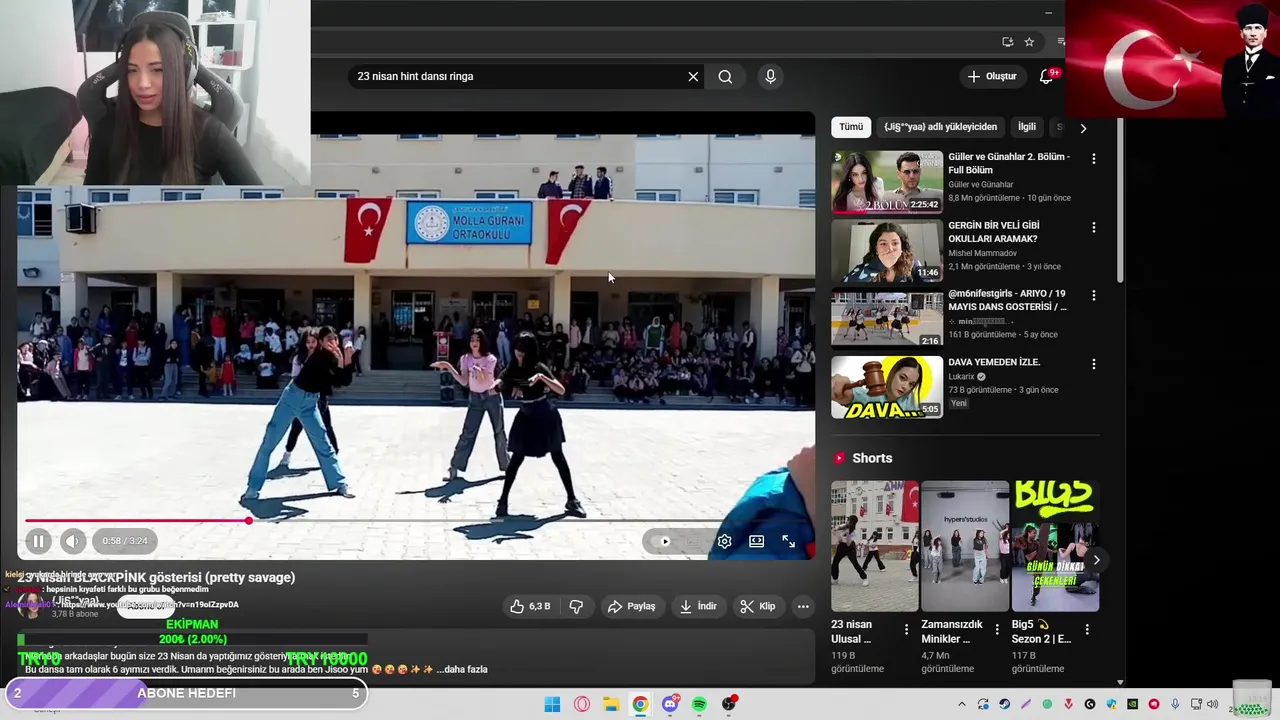
Task: Download the video with İndir
Action: click(698, 606)
